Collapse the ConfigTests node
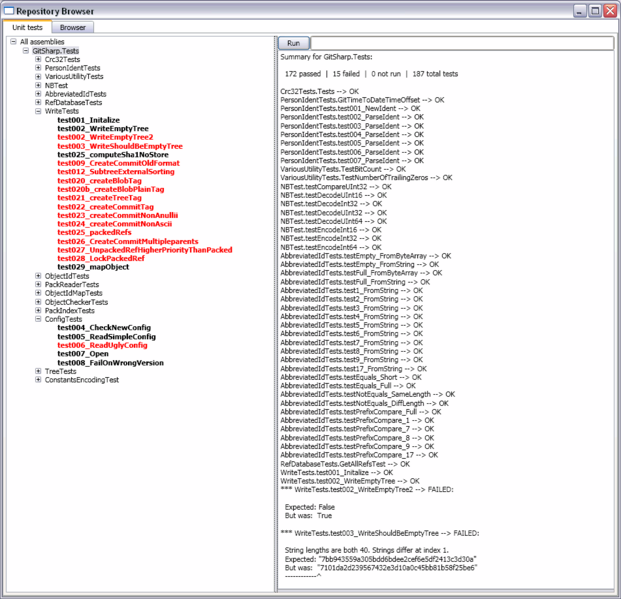Image resolution: width=621 pixels, height=599 pixels. point(38,319)
